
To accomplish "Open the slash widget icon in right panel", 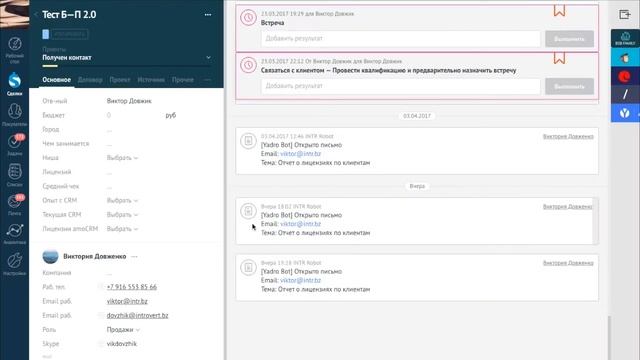I will (625, 95).
